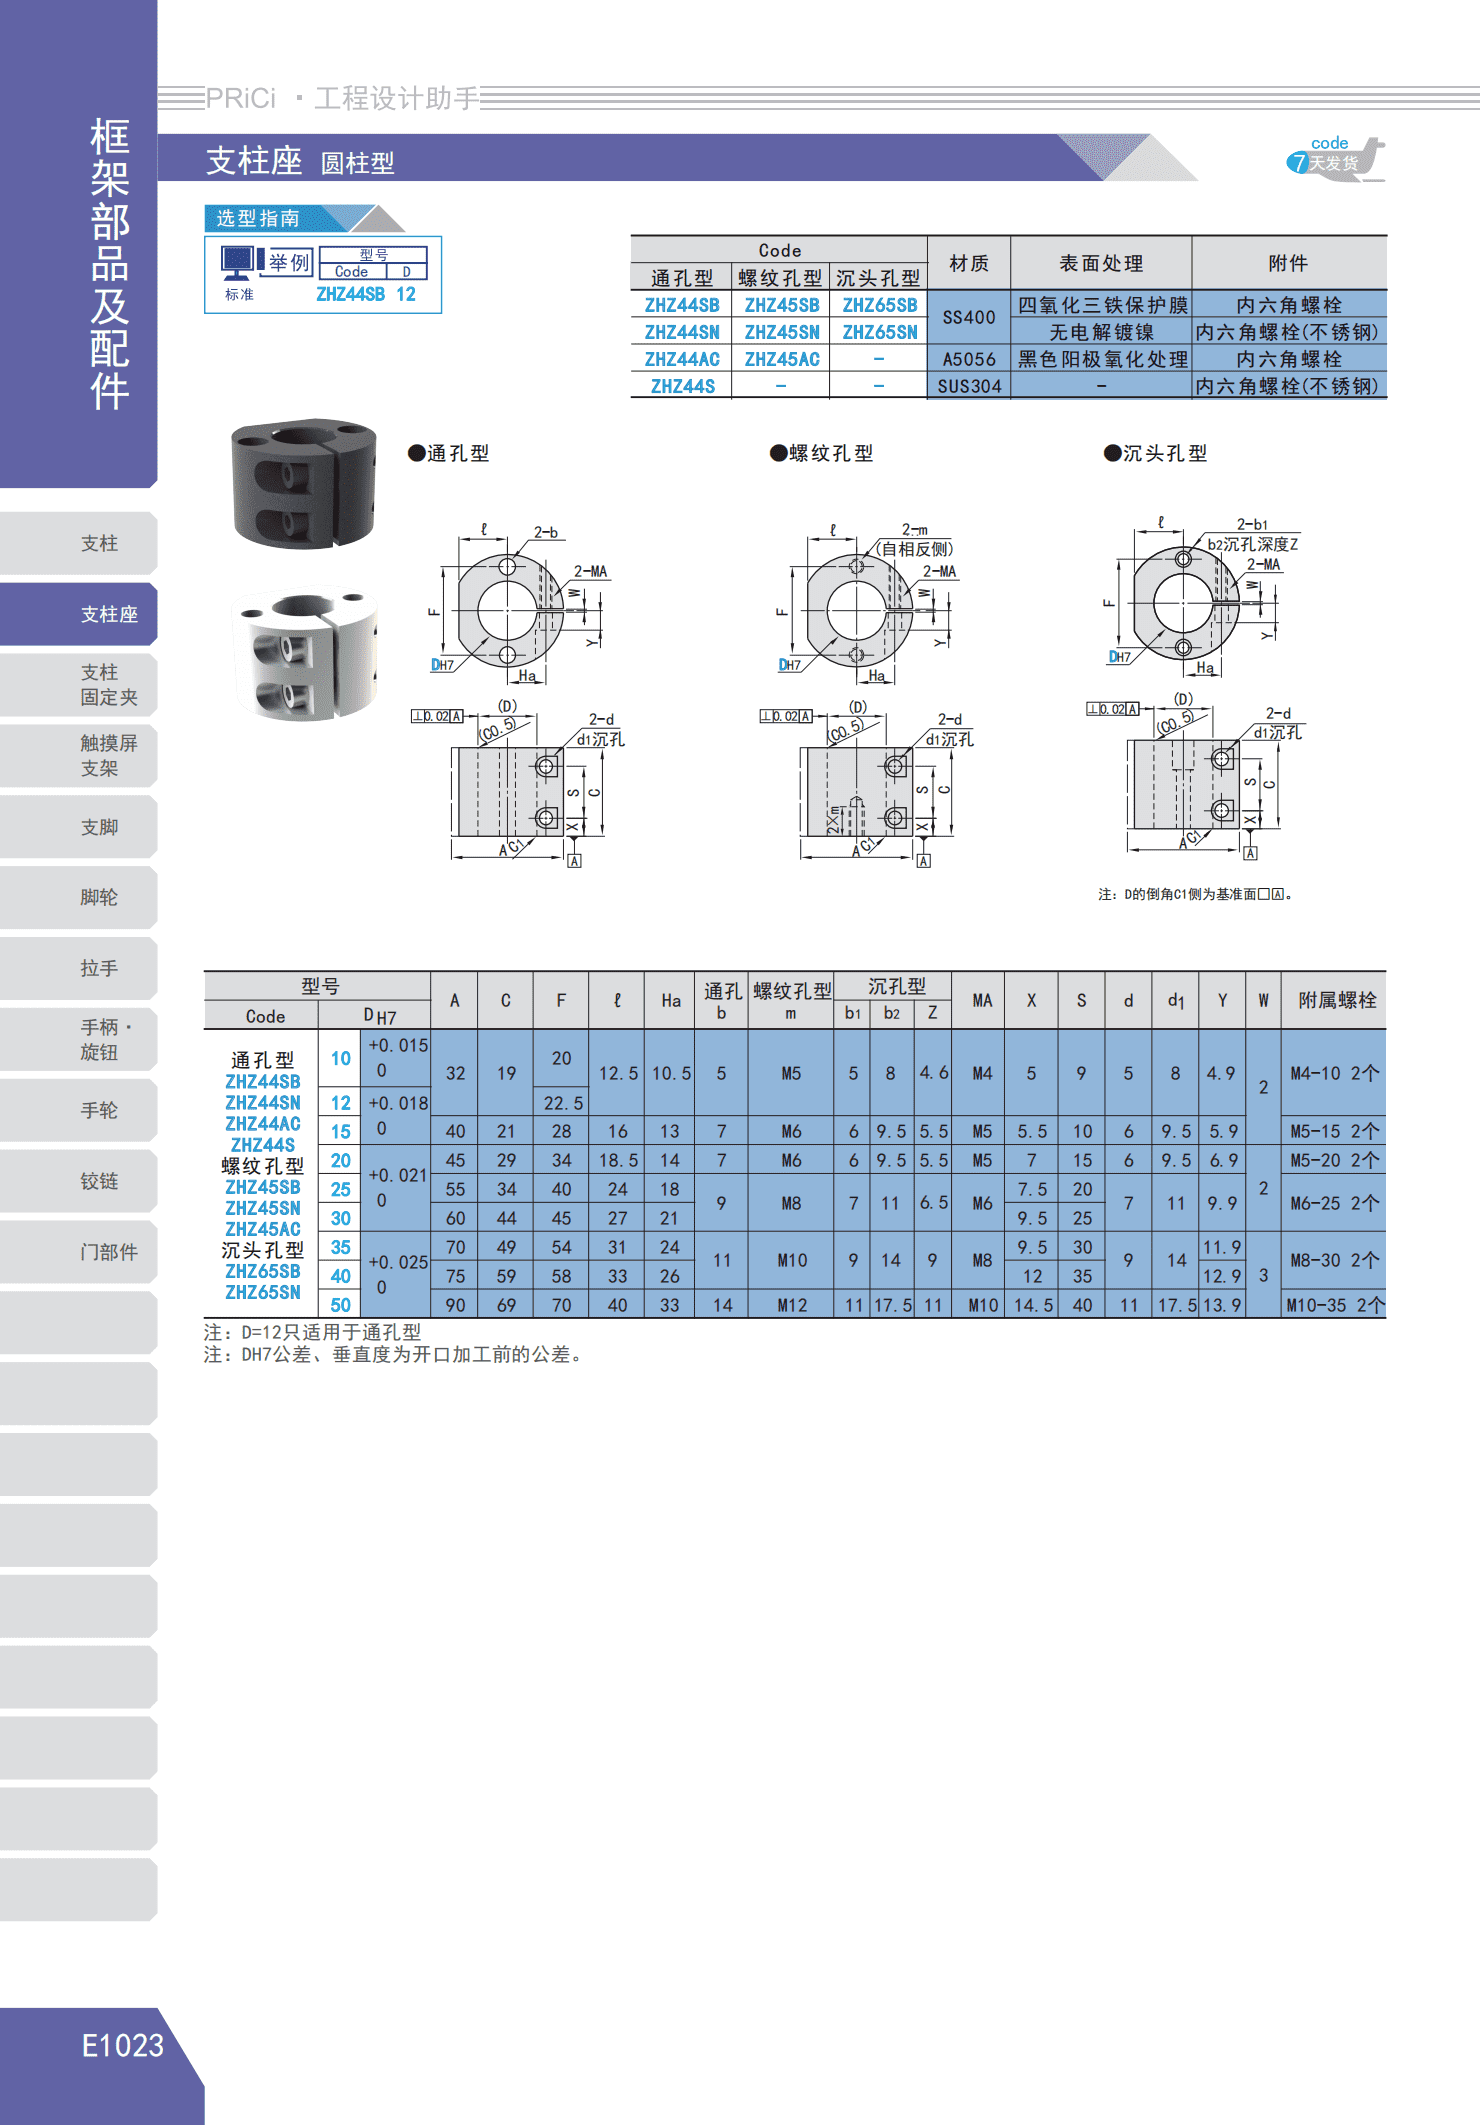The height and width of the screenshot is (2125, 1480).
Task: Click the note about D的倒角C1侧为基准面
Action: [1196, 894]
